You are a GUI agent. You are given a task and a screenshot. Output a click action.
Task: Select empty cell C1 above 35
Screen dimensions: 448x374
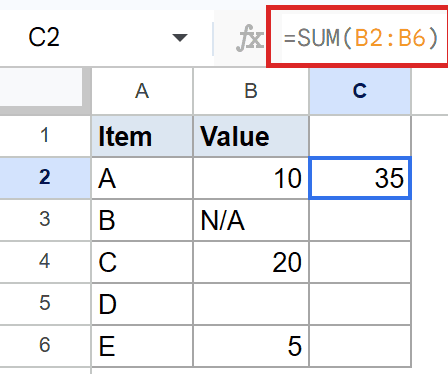pyautogui.click(x=360, y=136)
